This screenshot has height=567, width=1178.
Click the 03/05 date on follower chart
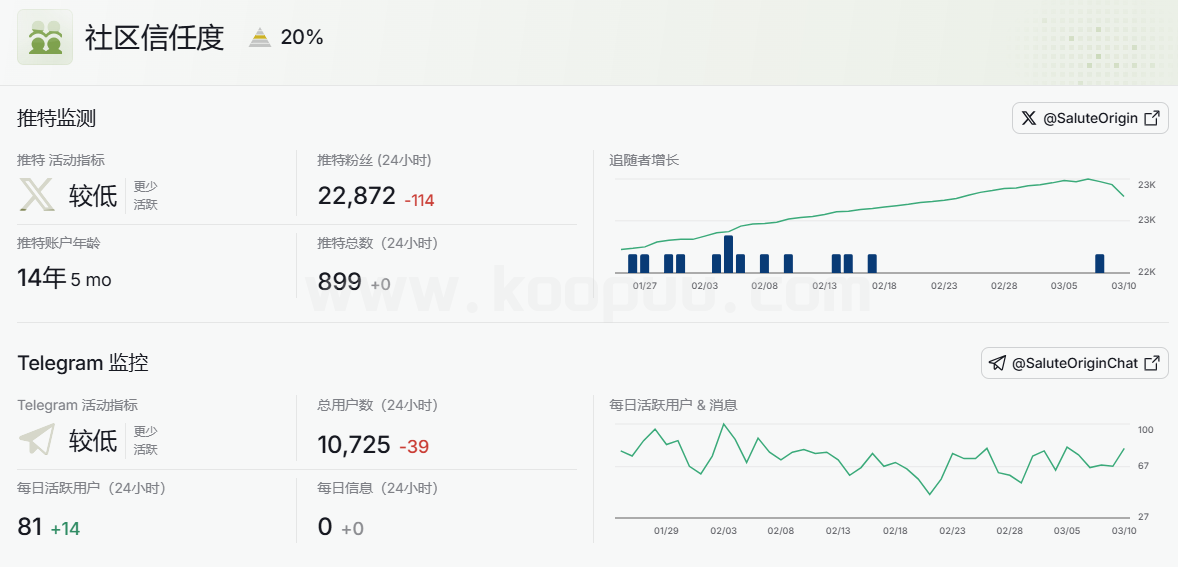click(x=1064, y=286)
